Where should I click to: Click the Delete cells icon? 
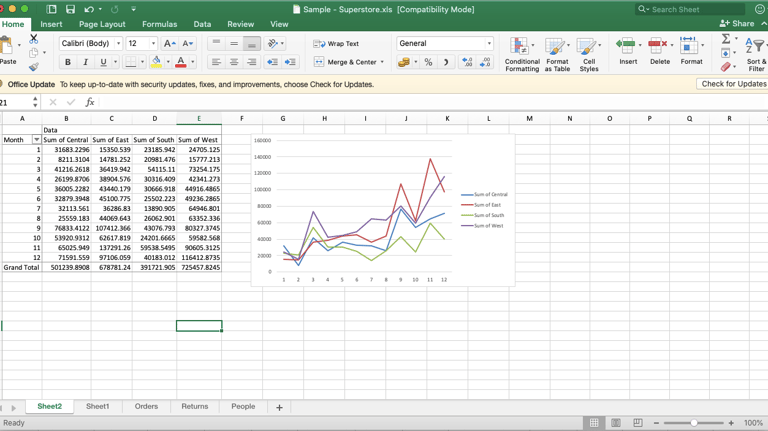(657, 46)
